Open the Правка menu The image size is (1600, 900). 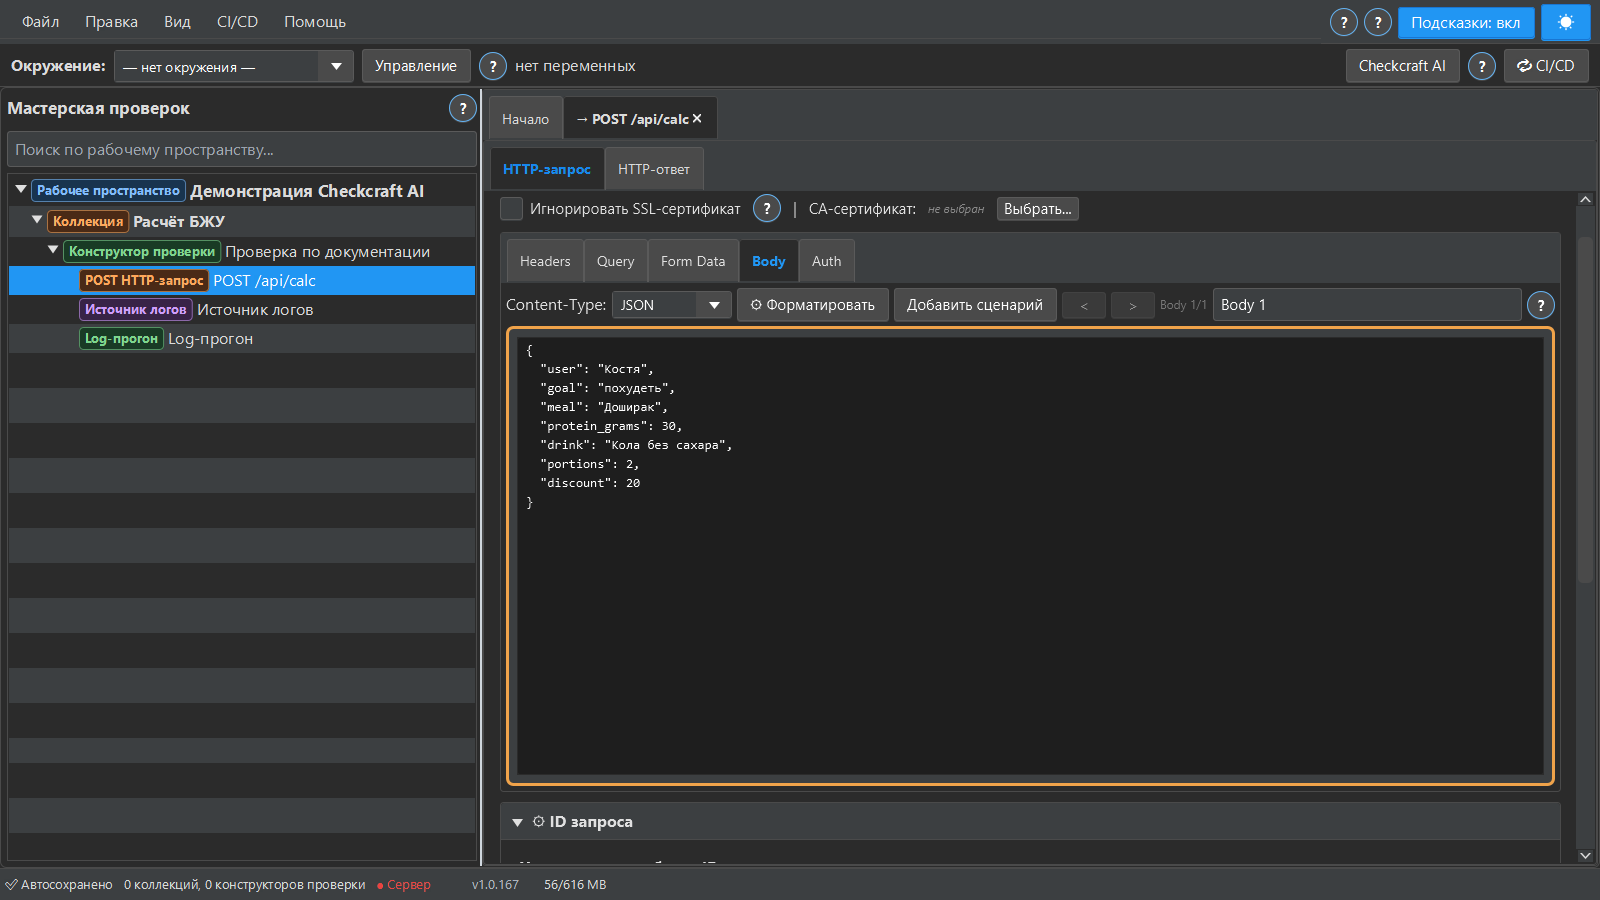[112, 21]
